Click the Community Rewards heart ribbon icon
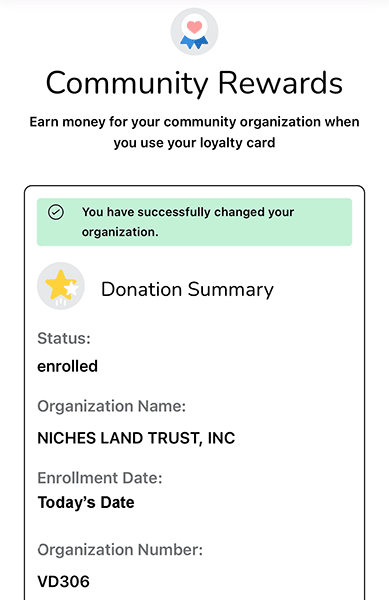 (x=194, y=31)
